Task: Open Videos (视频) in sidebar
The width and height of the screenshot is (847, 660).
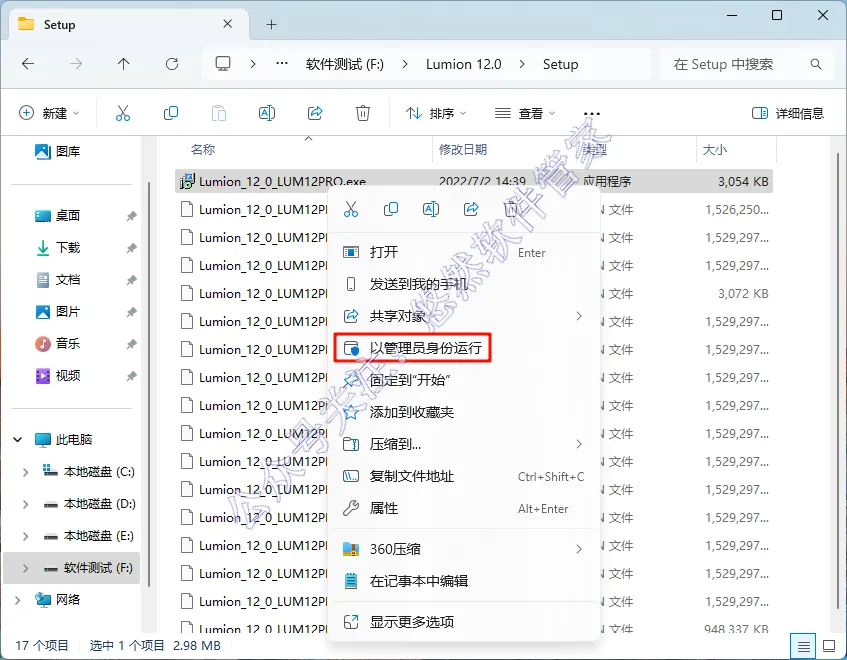Action: [57, 375]
